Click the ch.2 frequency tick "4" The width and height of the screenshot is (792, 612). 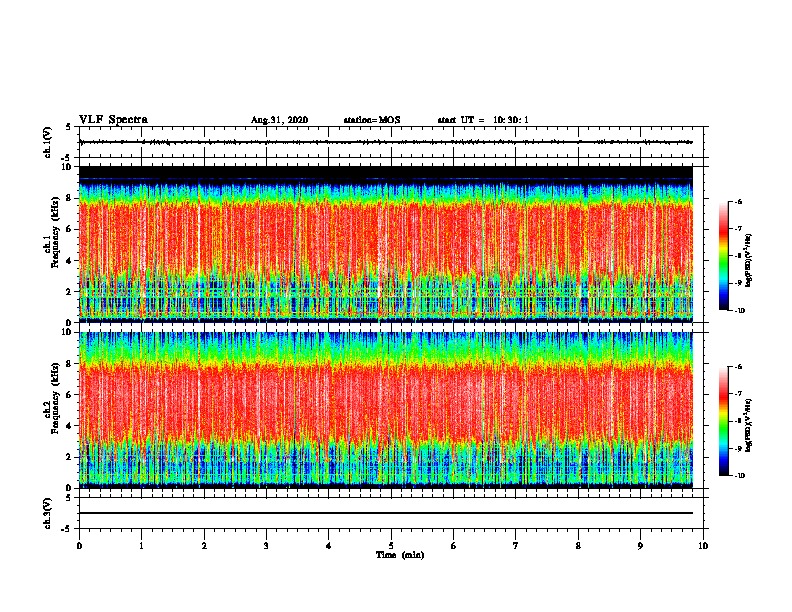(x=69, y=426)
